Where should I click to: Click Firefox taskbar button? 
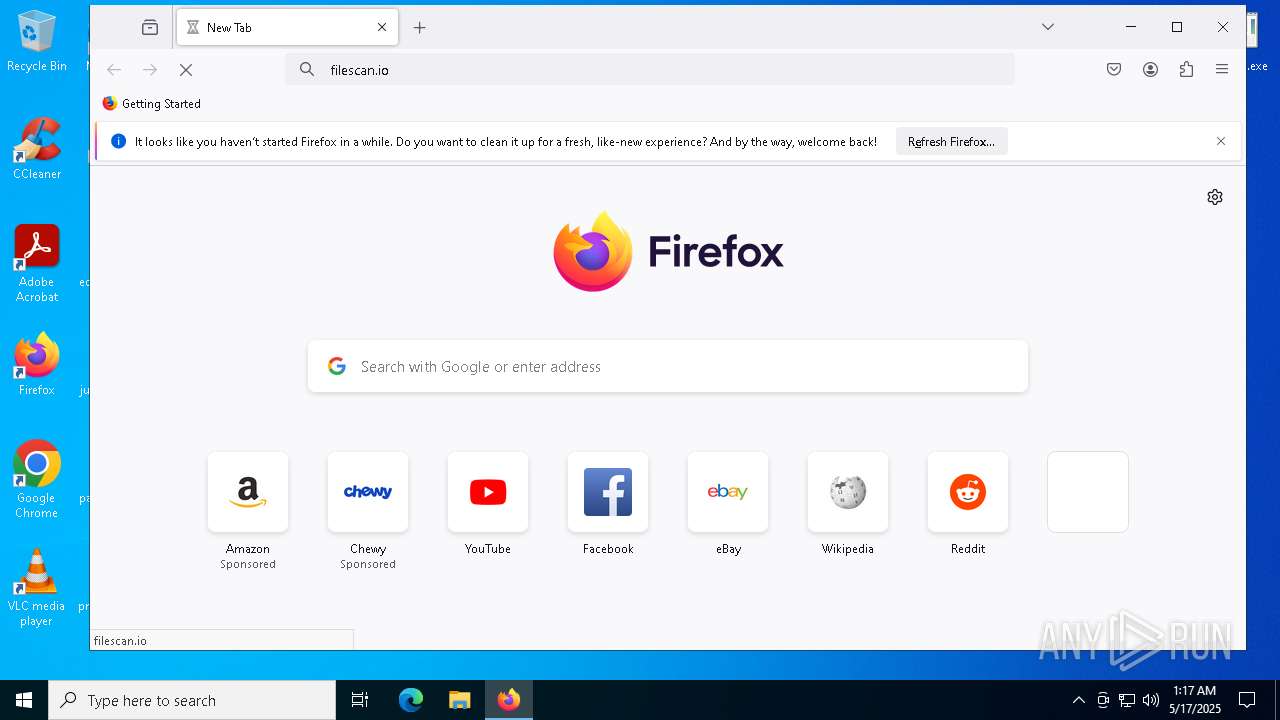point(509,700)
